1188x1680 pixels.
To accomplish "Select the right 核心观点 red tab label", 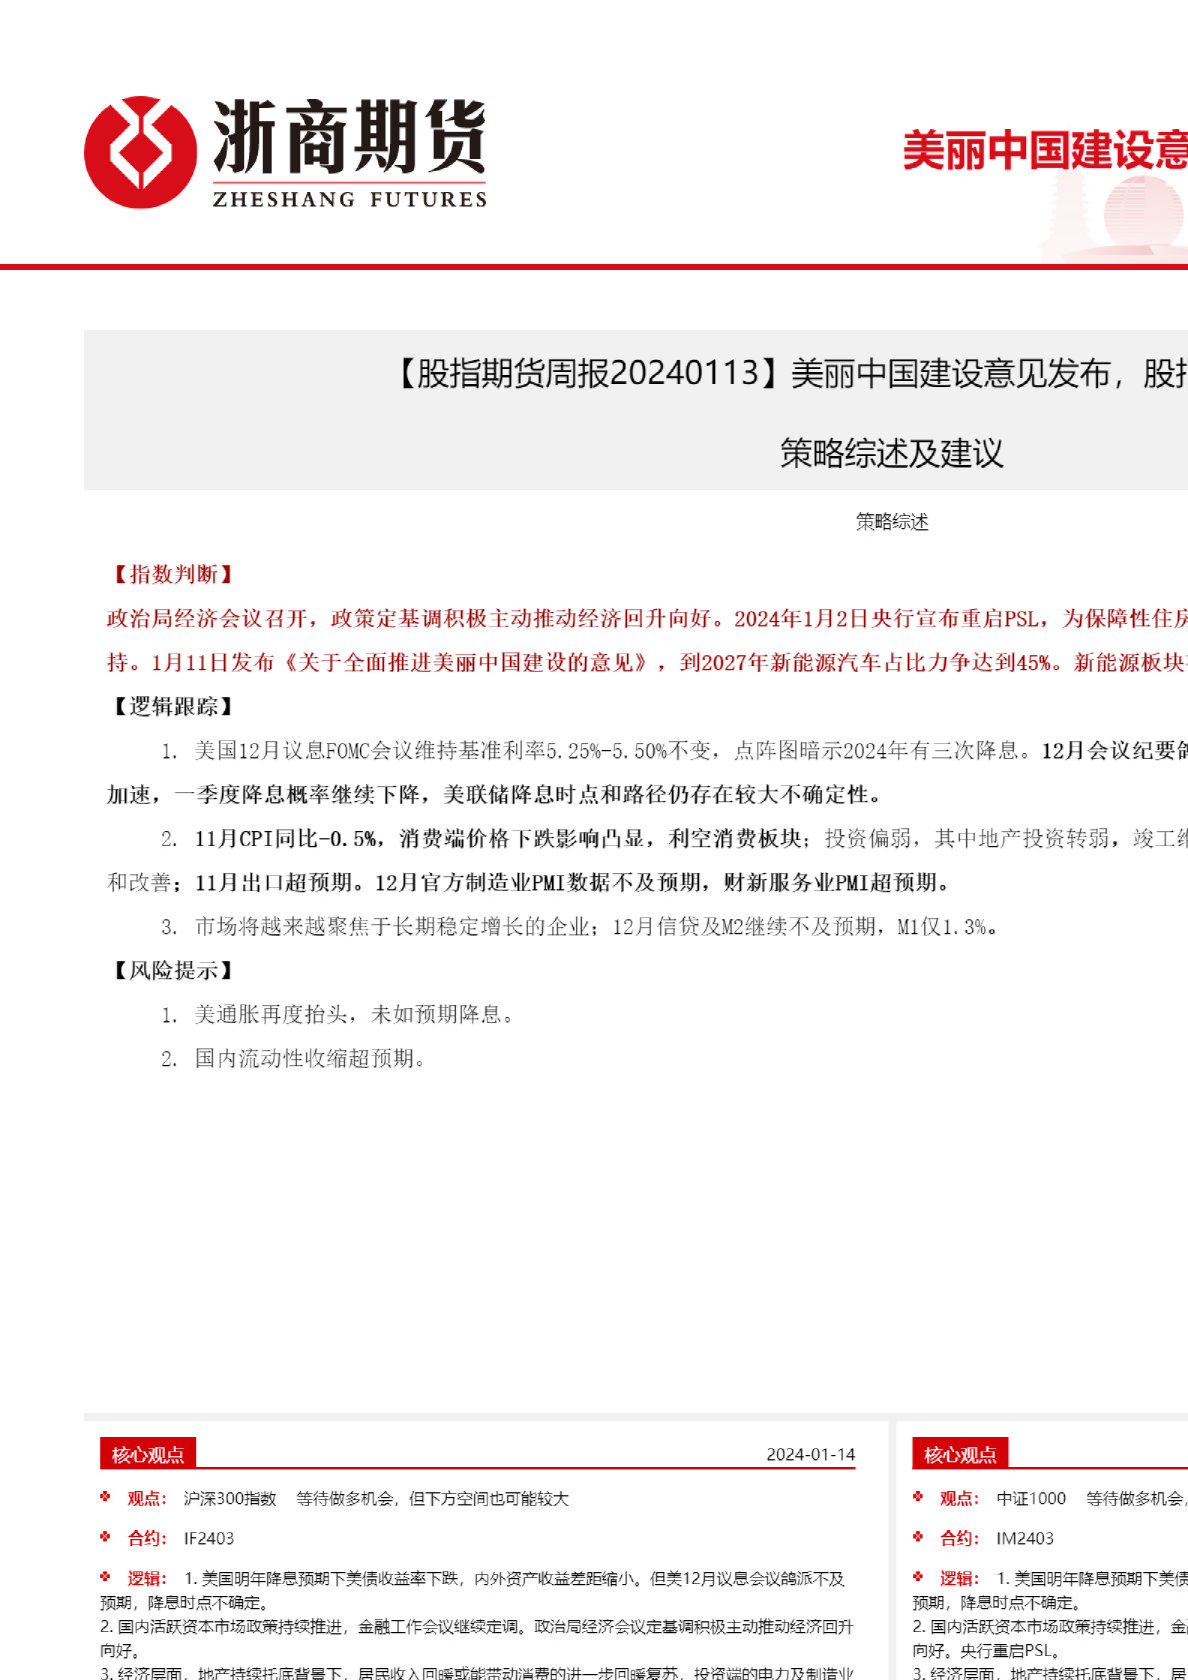I will click(x=960, y=1454).
